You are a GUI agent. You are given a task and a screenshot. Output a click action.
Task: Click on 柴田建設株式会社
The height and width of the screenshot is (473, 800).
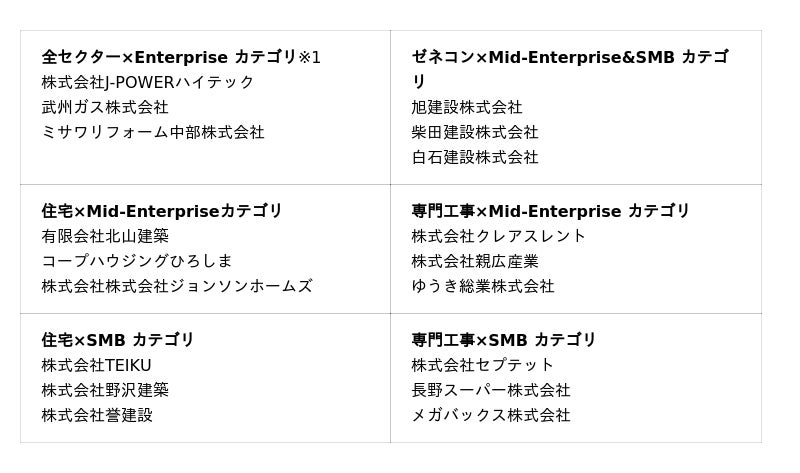point(474,132)
